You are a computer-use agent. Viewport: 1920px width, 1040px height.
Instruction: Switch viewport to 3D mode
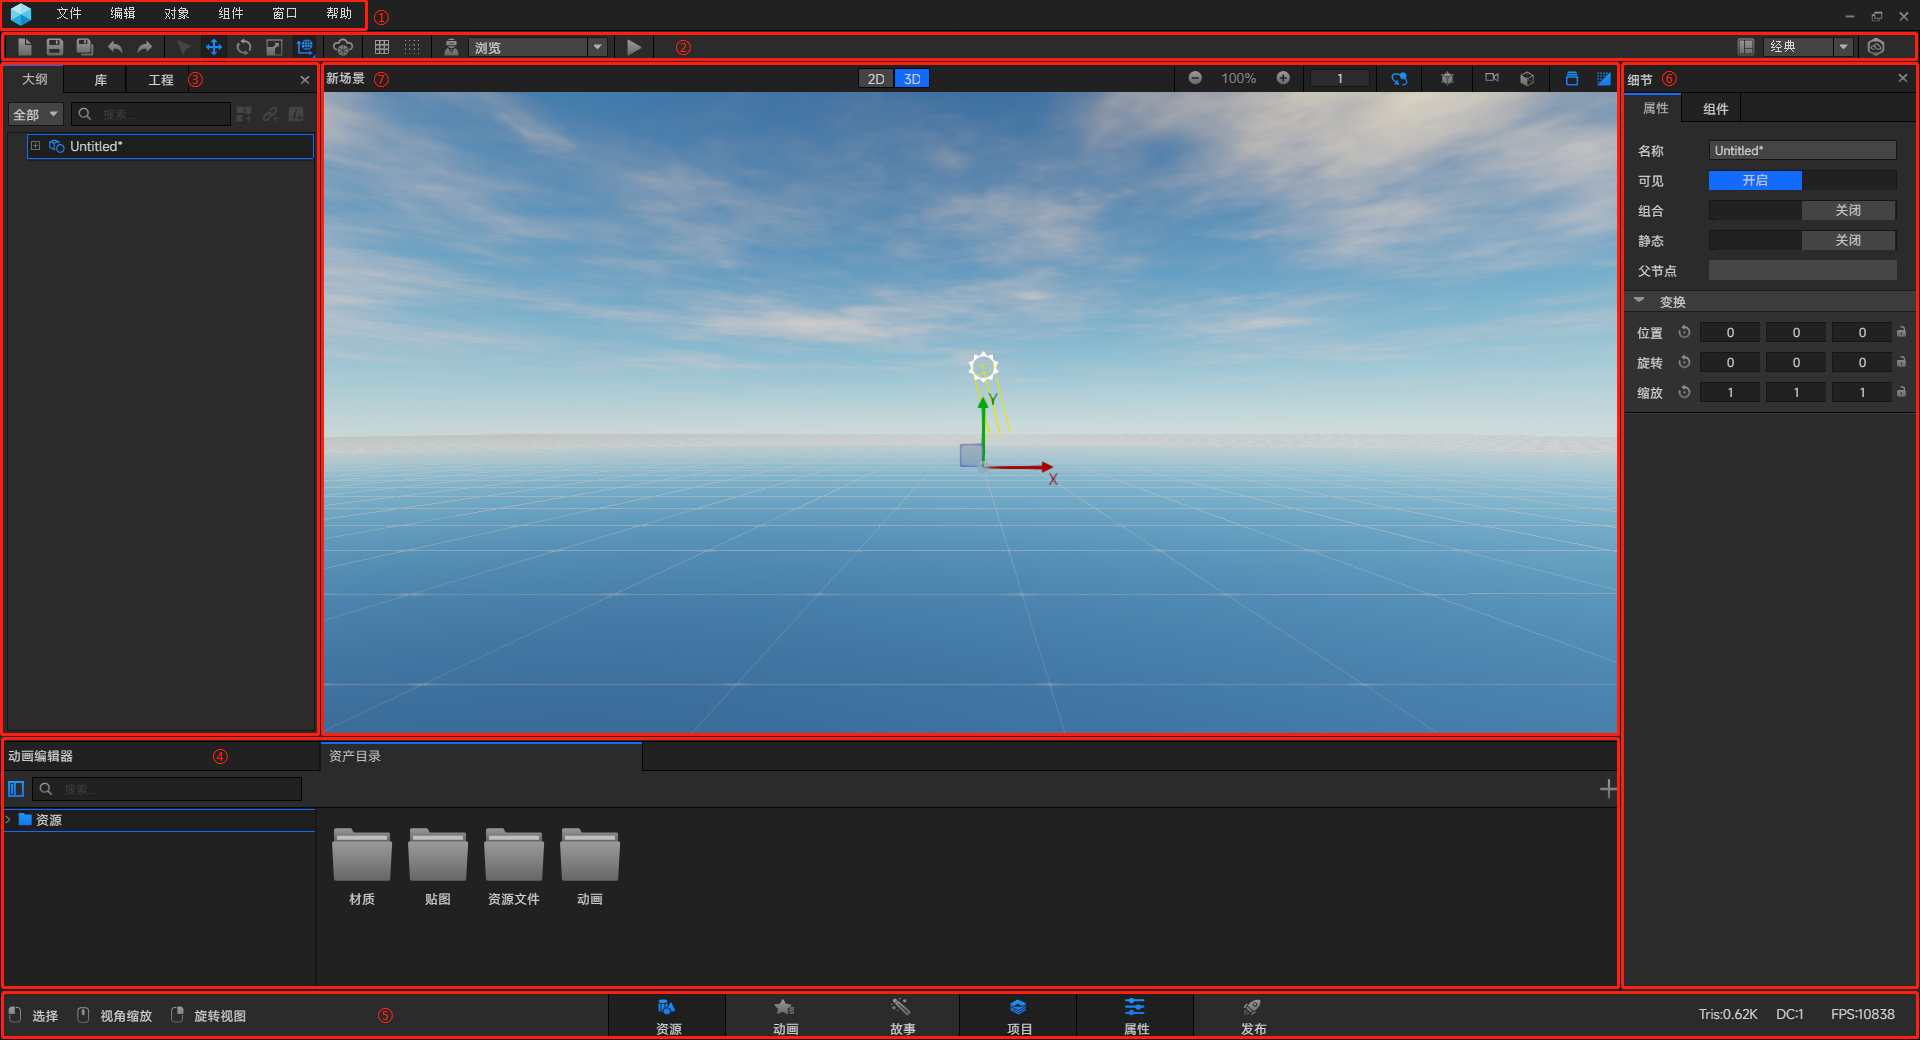point(912,79)
